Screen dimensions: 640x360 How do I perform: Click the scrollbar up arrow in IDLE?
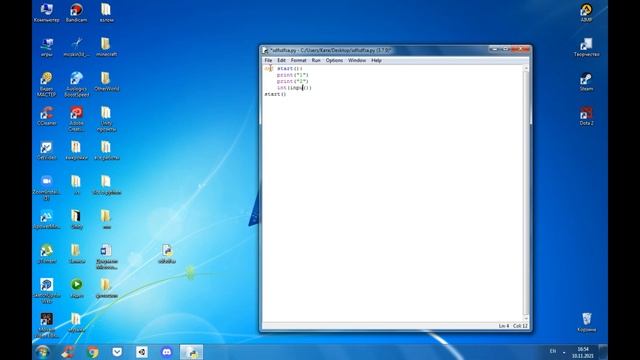click(526, 69)
